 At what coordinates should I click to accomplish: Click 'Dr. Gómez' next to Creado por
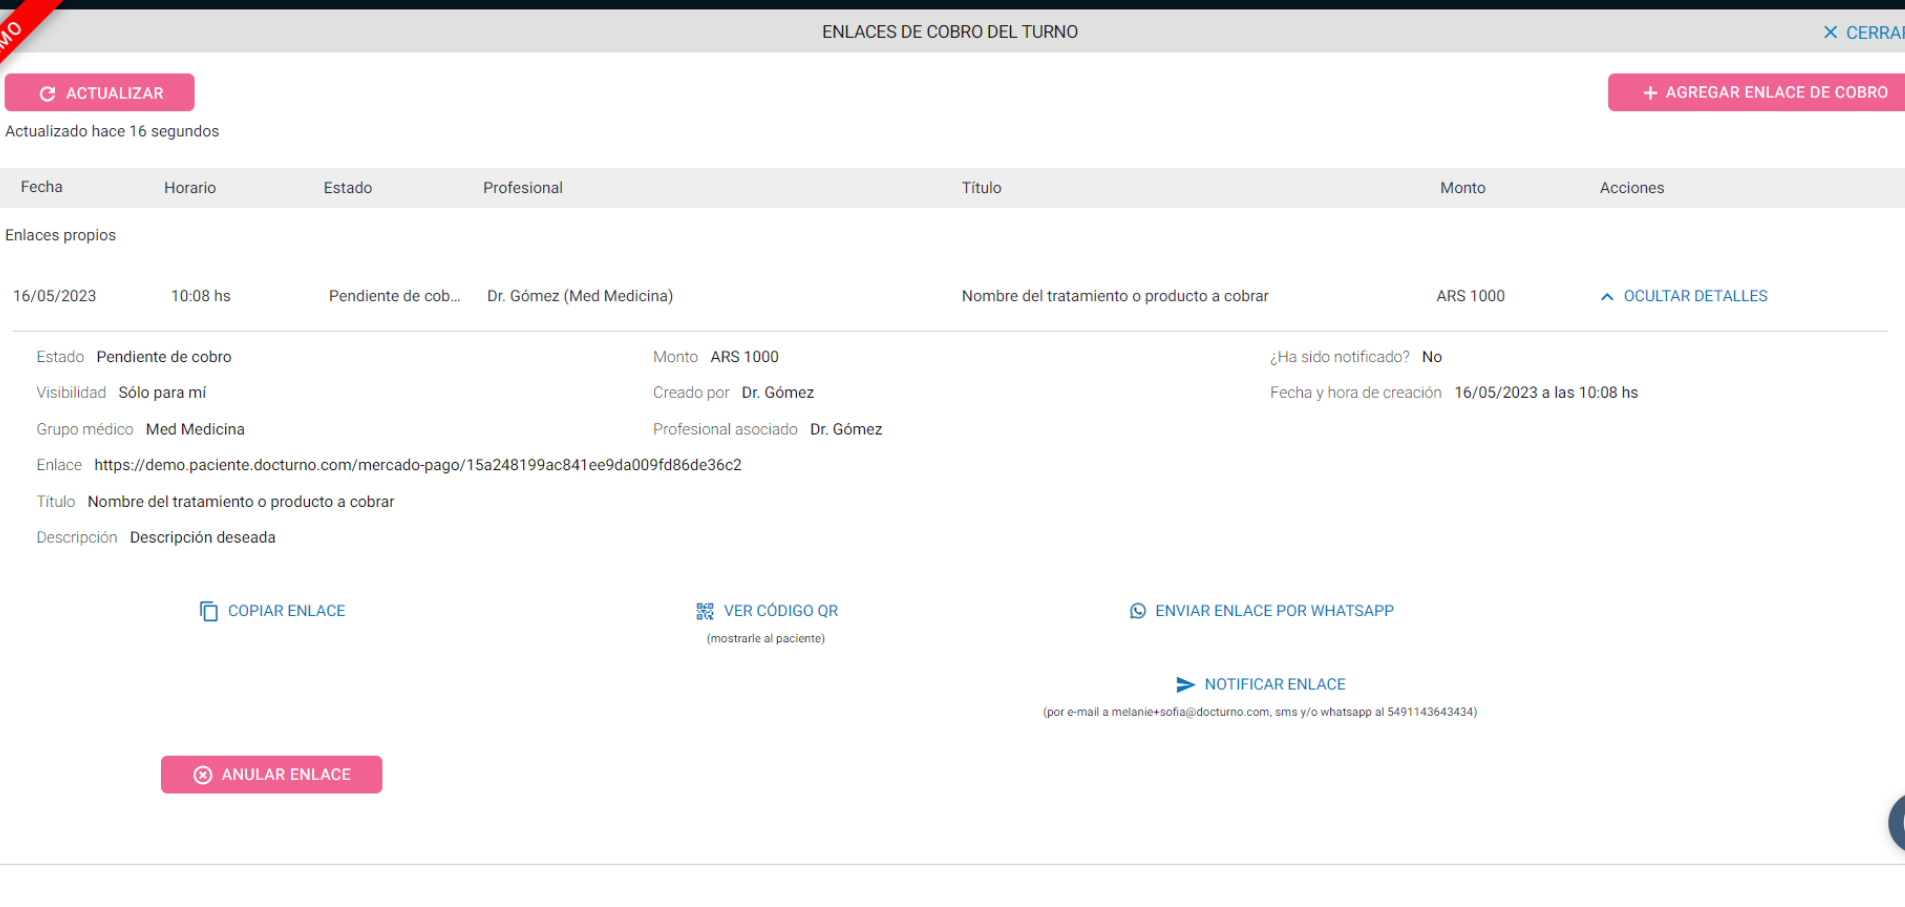click(778, 393)
